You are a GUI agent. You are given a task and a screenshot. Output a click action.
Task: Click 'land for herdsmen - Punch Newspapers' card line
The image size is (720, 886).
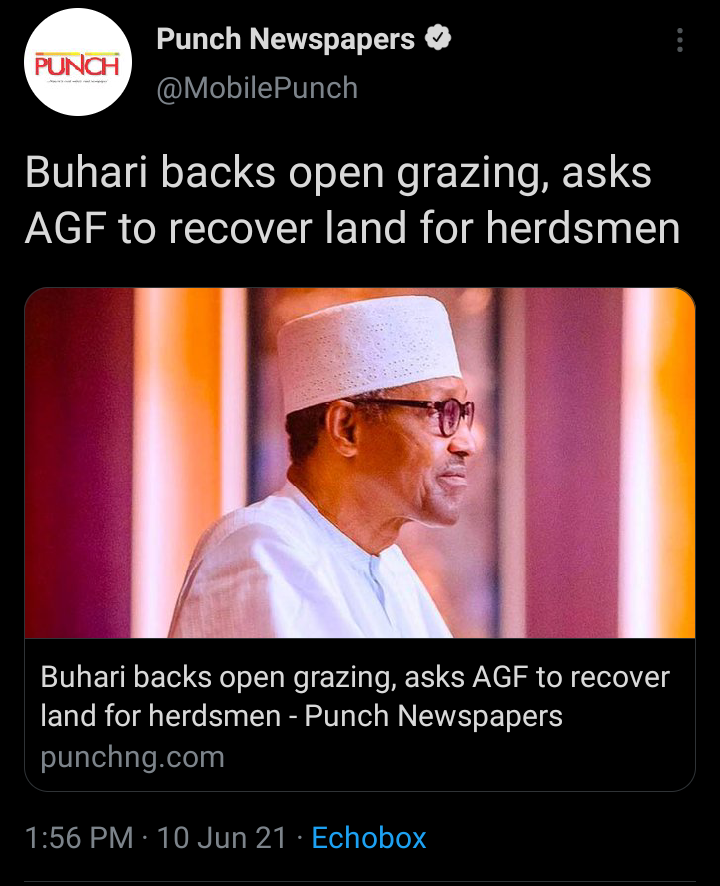click(x=301, y=716)
